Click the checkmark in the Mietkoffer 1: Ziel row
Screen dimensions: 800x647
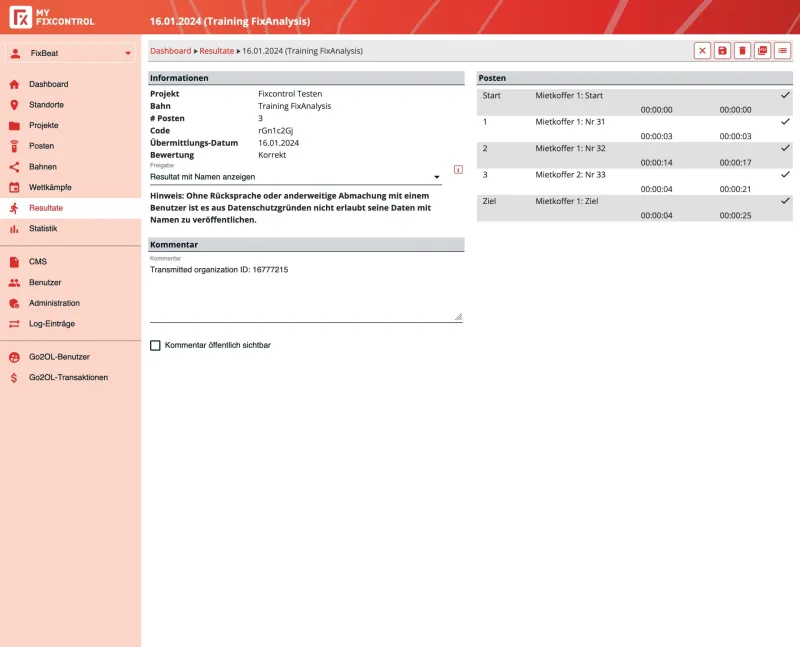click(x=785, y=201)
